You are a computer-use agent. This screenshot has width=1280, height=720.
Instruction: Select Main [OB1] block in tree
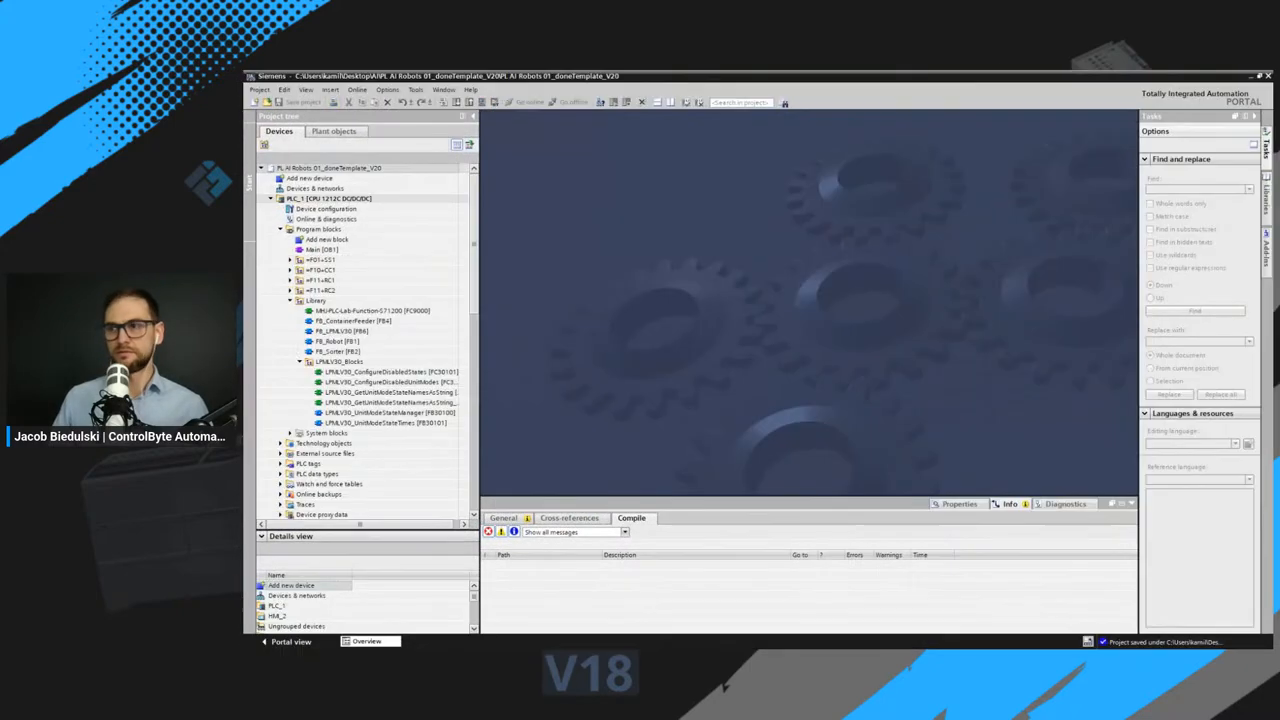[x=322, y=250]
